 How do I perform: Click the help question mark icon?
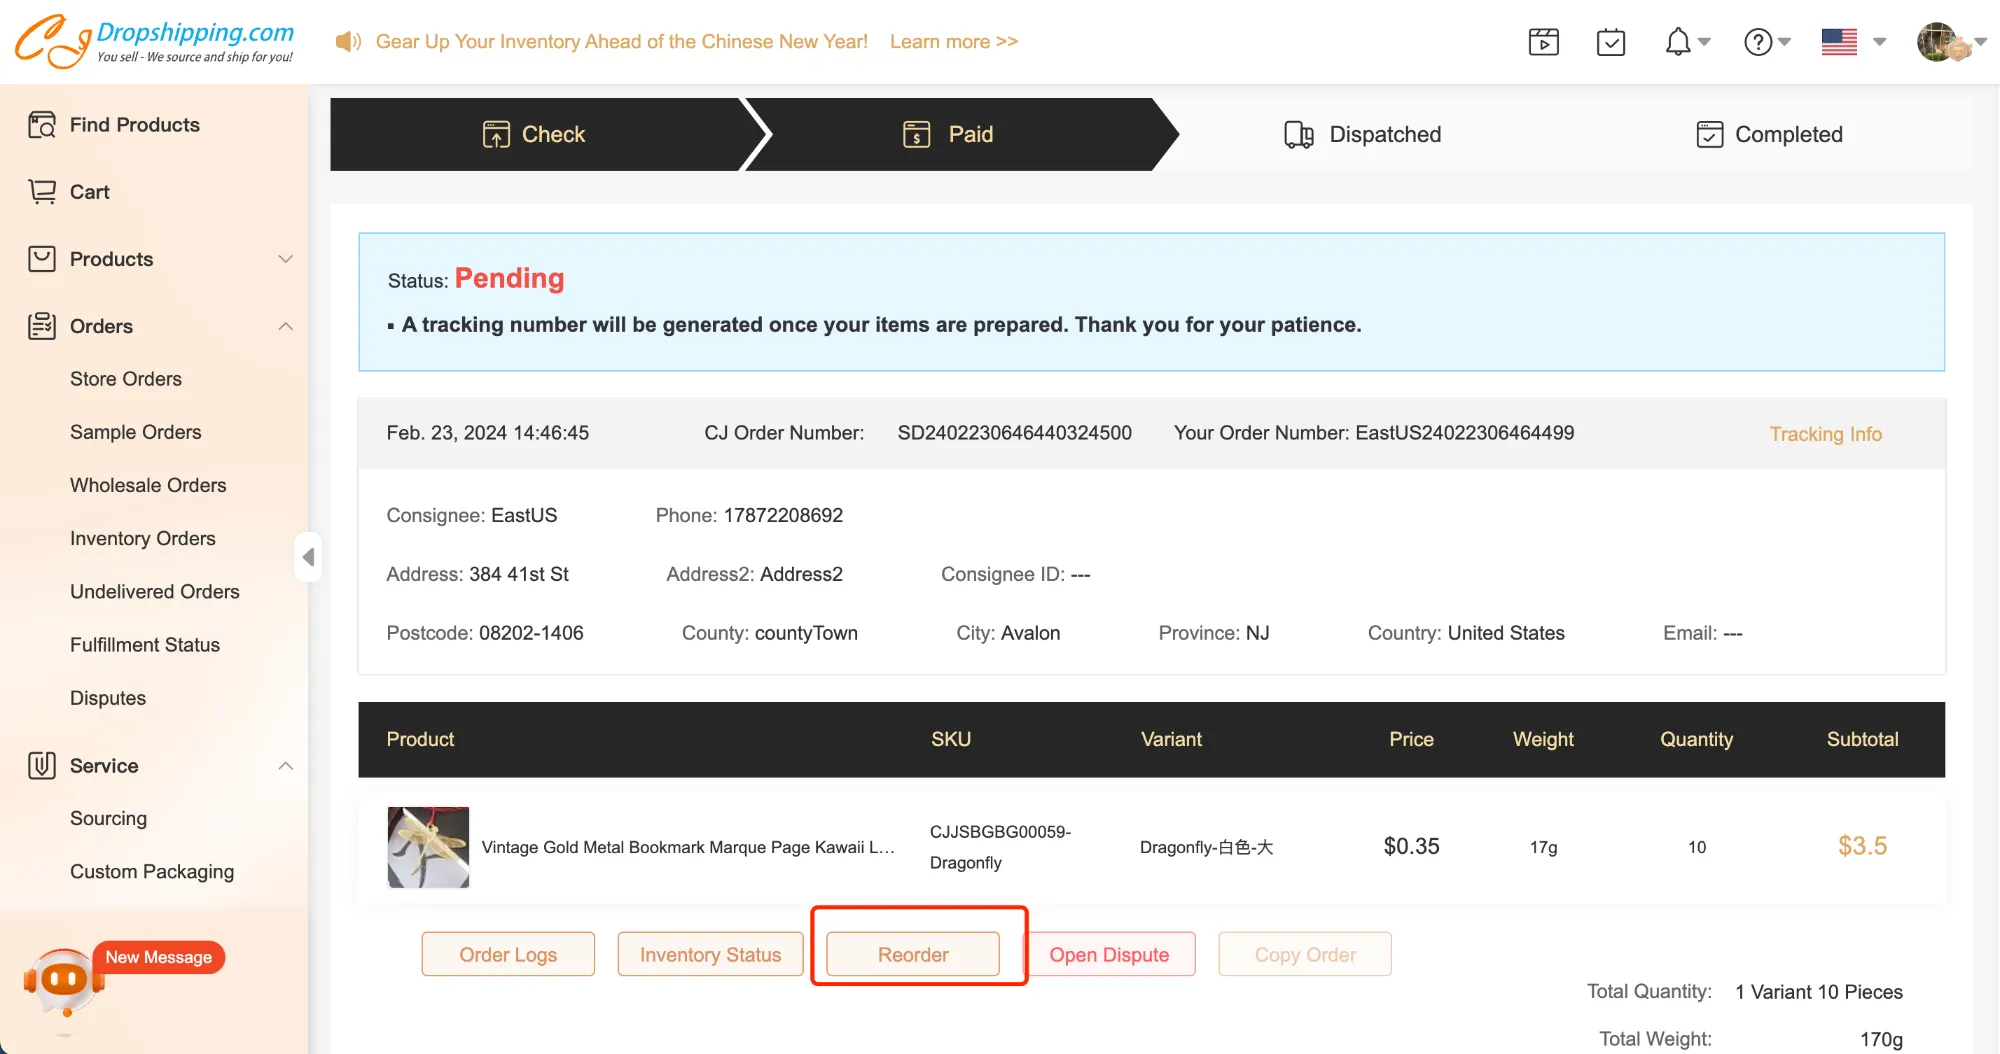[x=1758, y=42]
